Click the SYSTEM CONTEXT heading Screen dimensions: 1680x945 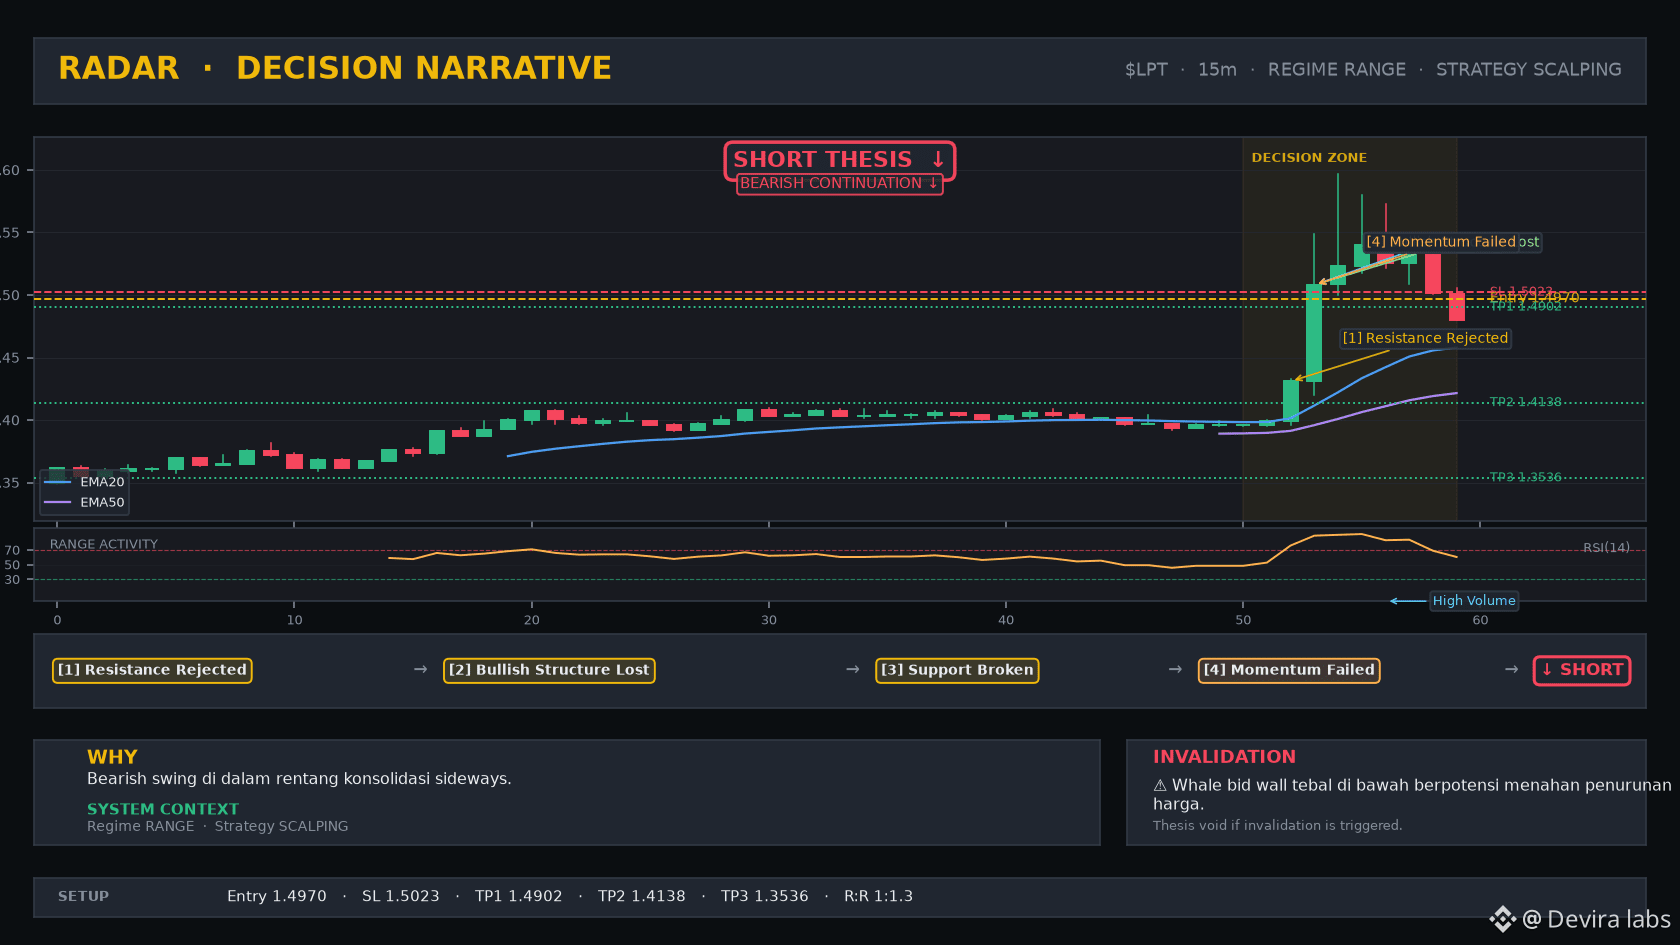click(x=163, y=809)
